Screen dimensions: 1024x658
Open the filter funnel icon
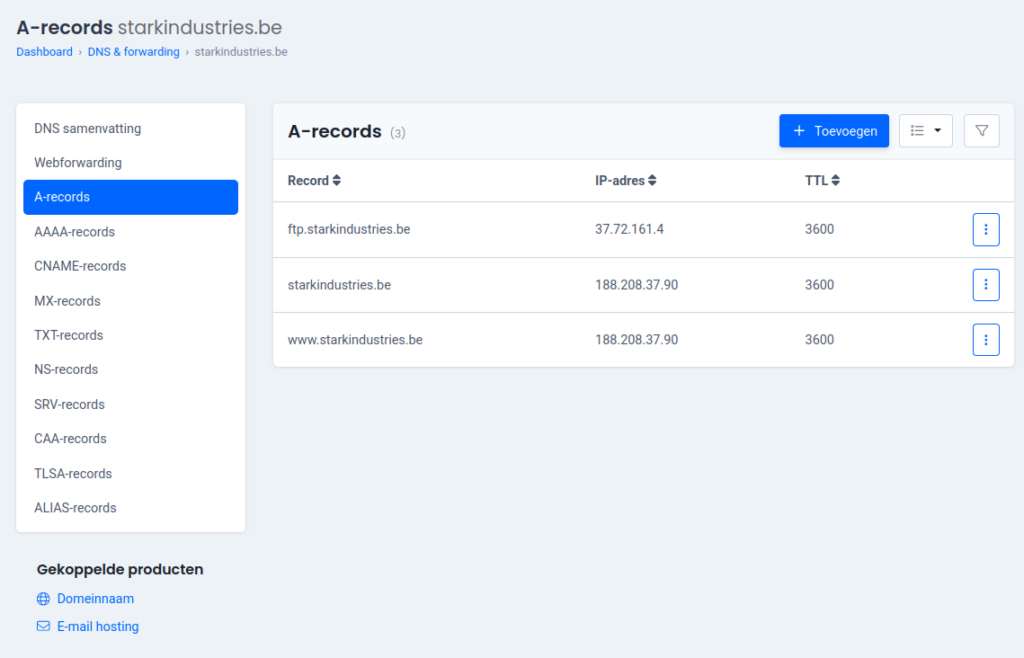tap(981, 130)
